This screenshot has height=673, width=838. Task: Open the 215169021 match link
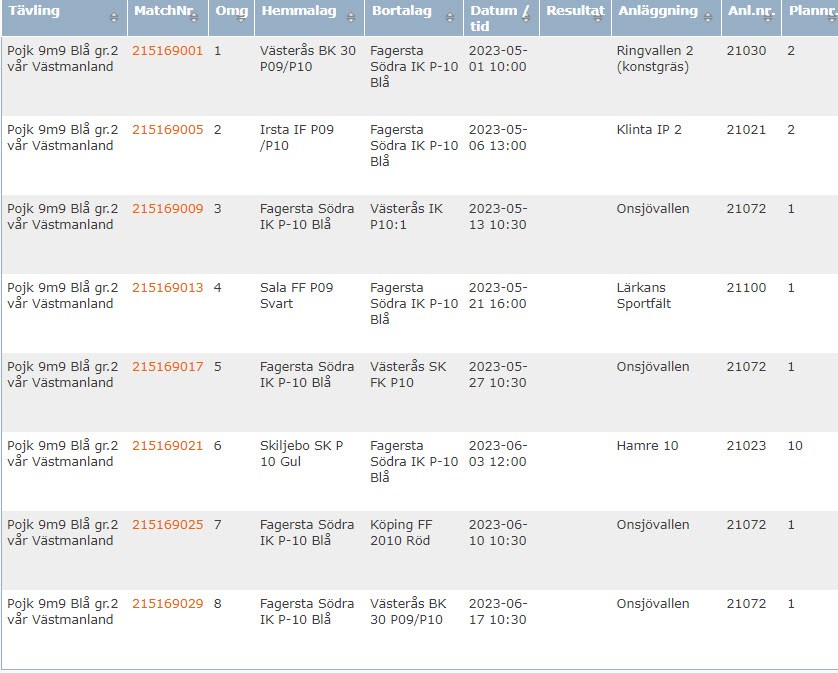click(x=167, y=446)
